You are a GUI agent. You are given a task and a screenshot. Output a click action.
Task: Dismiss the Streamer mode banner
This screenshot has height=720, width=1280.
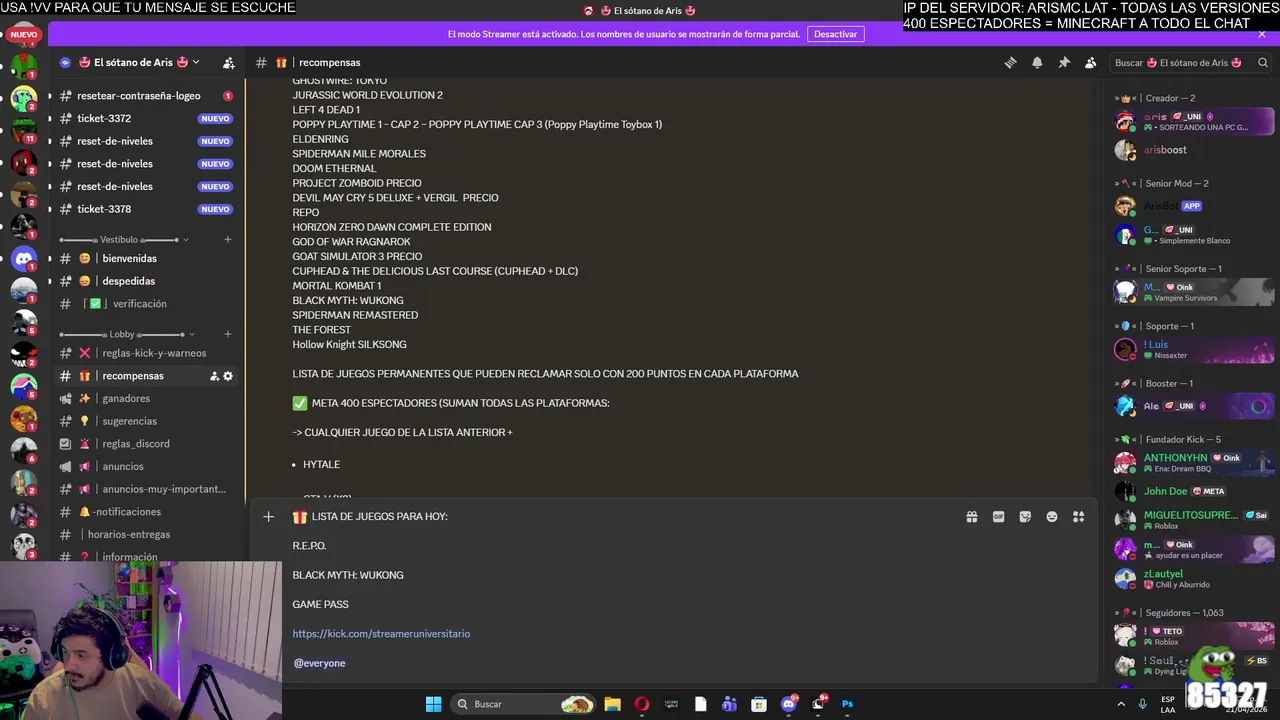click(x=1262, y=34)
